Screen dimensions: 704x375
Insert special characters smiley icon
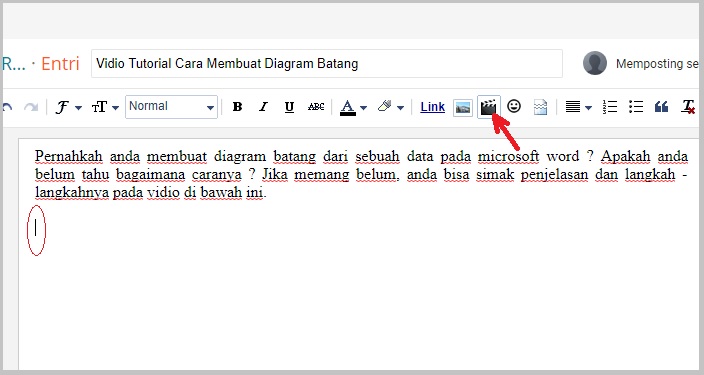(x=514, y=106)
